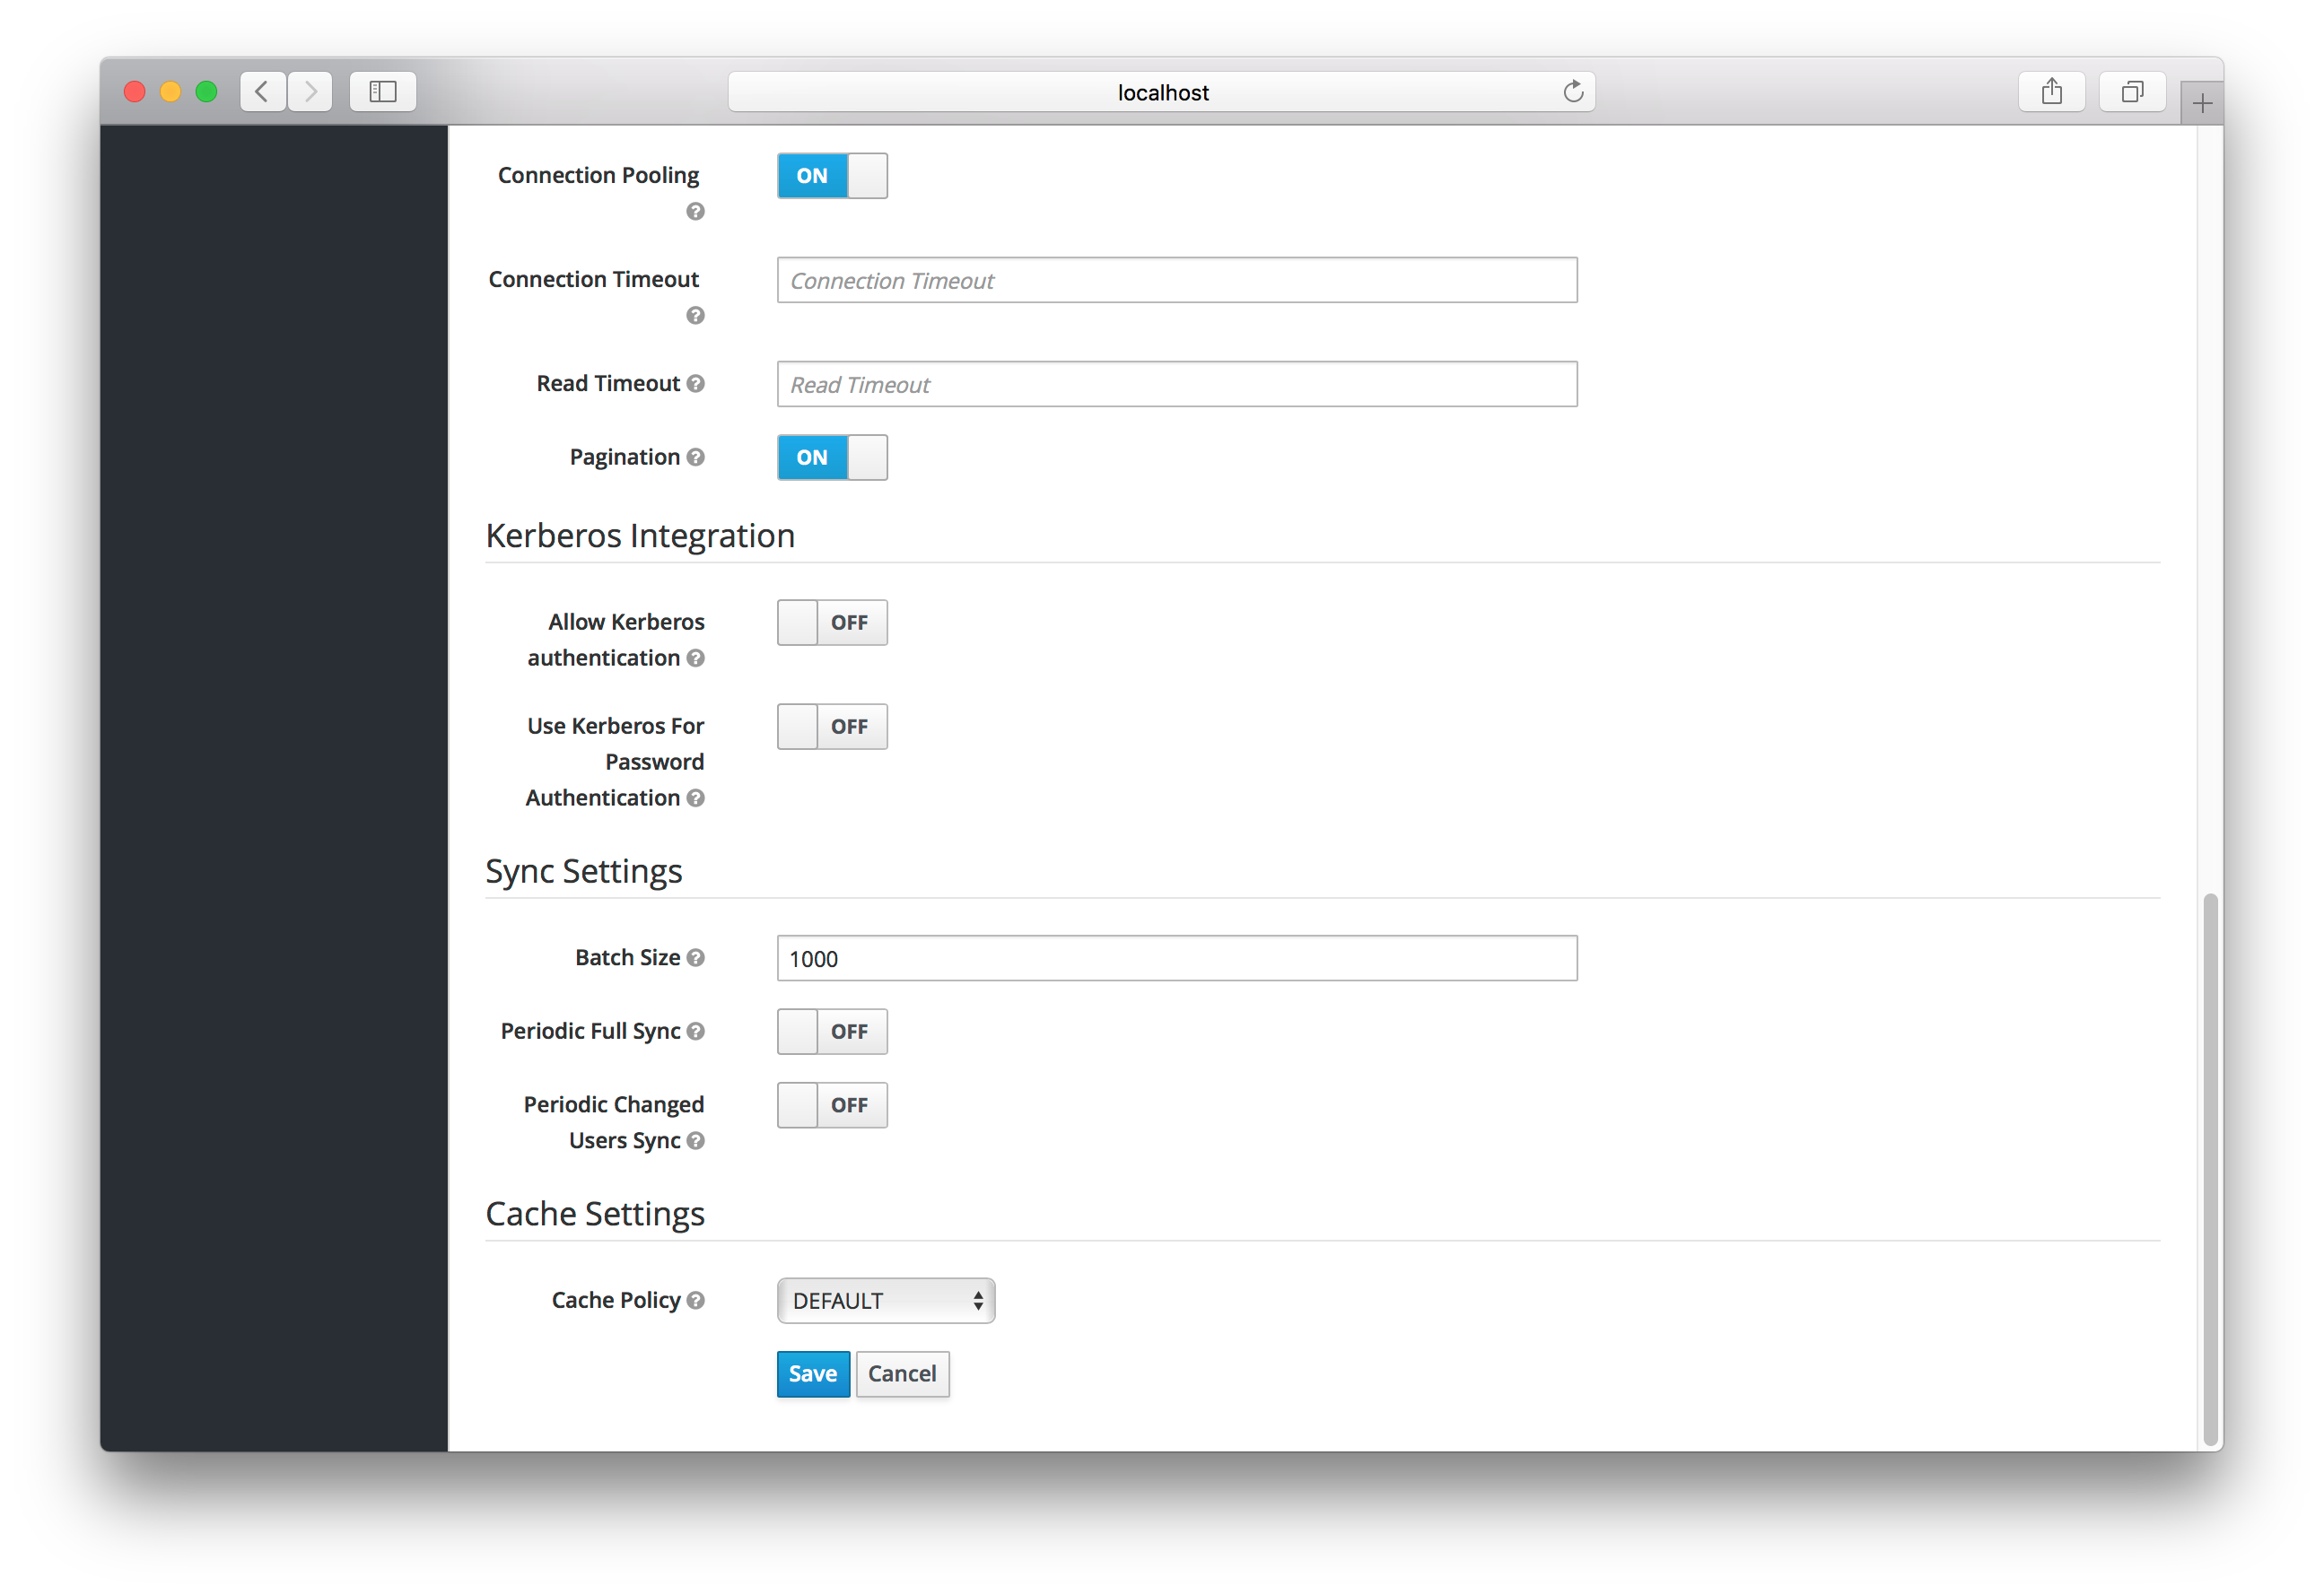2324x1595 pixels.
Task: Click the Kerberos Integration section header
Action: [x=641, y=536]
